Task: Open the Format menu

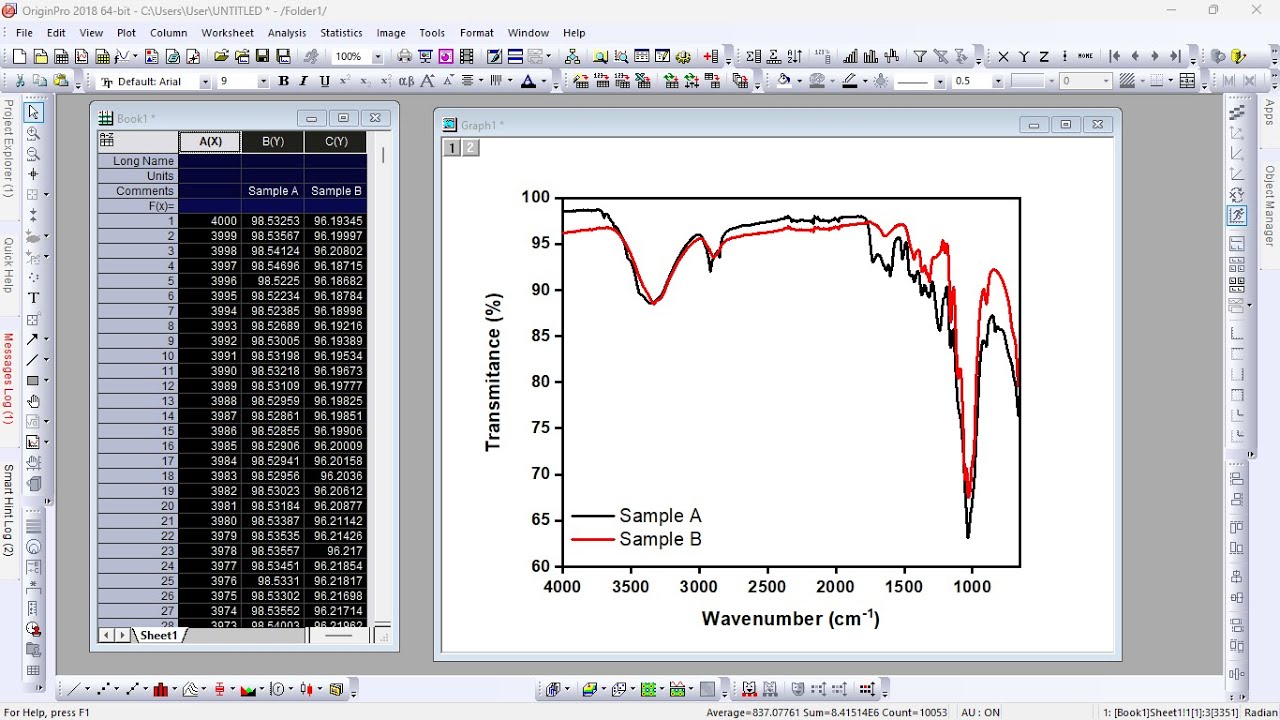Action: (x=477, y=33)
